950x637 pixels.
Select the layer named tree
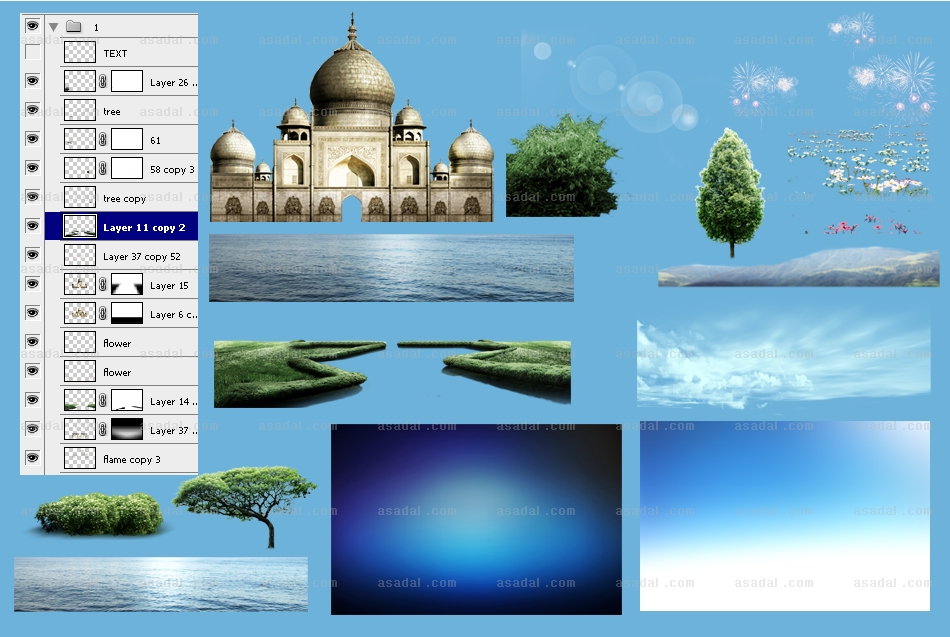pos(112,111)
